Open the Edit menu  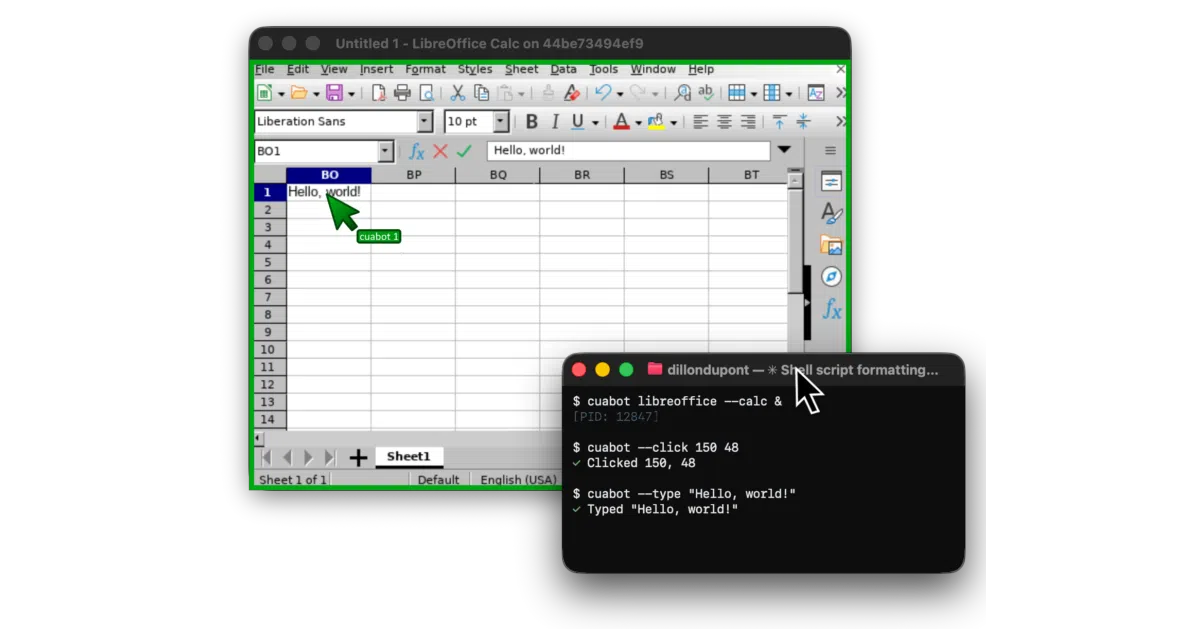pos(298,69)
